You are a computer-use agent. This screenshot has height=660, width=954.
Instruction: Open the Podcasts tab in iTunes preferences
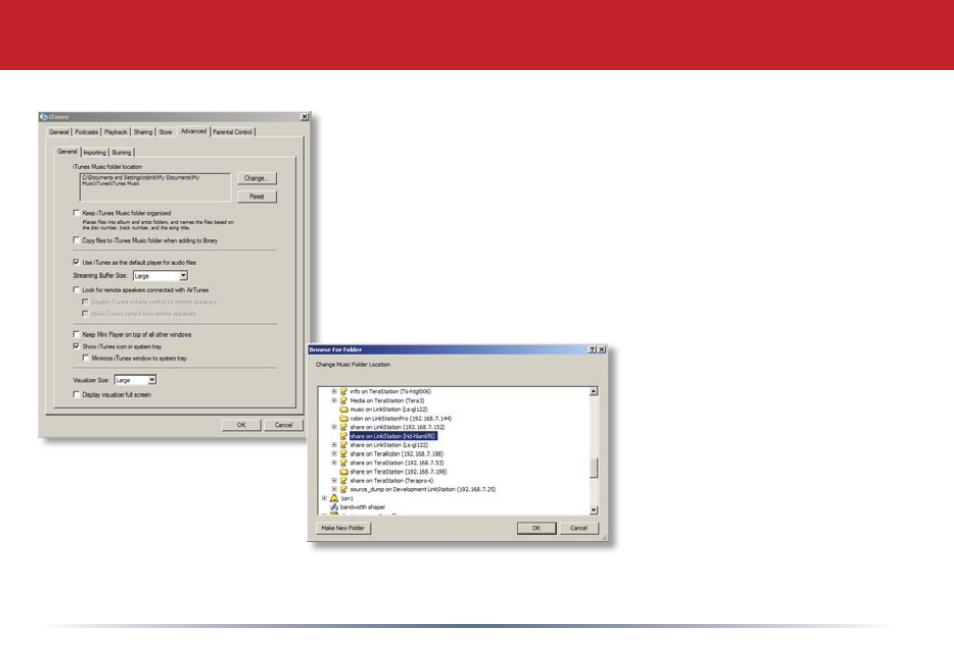pos(86,132)
